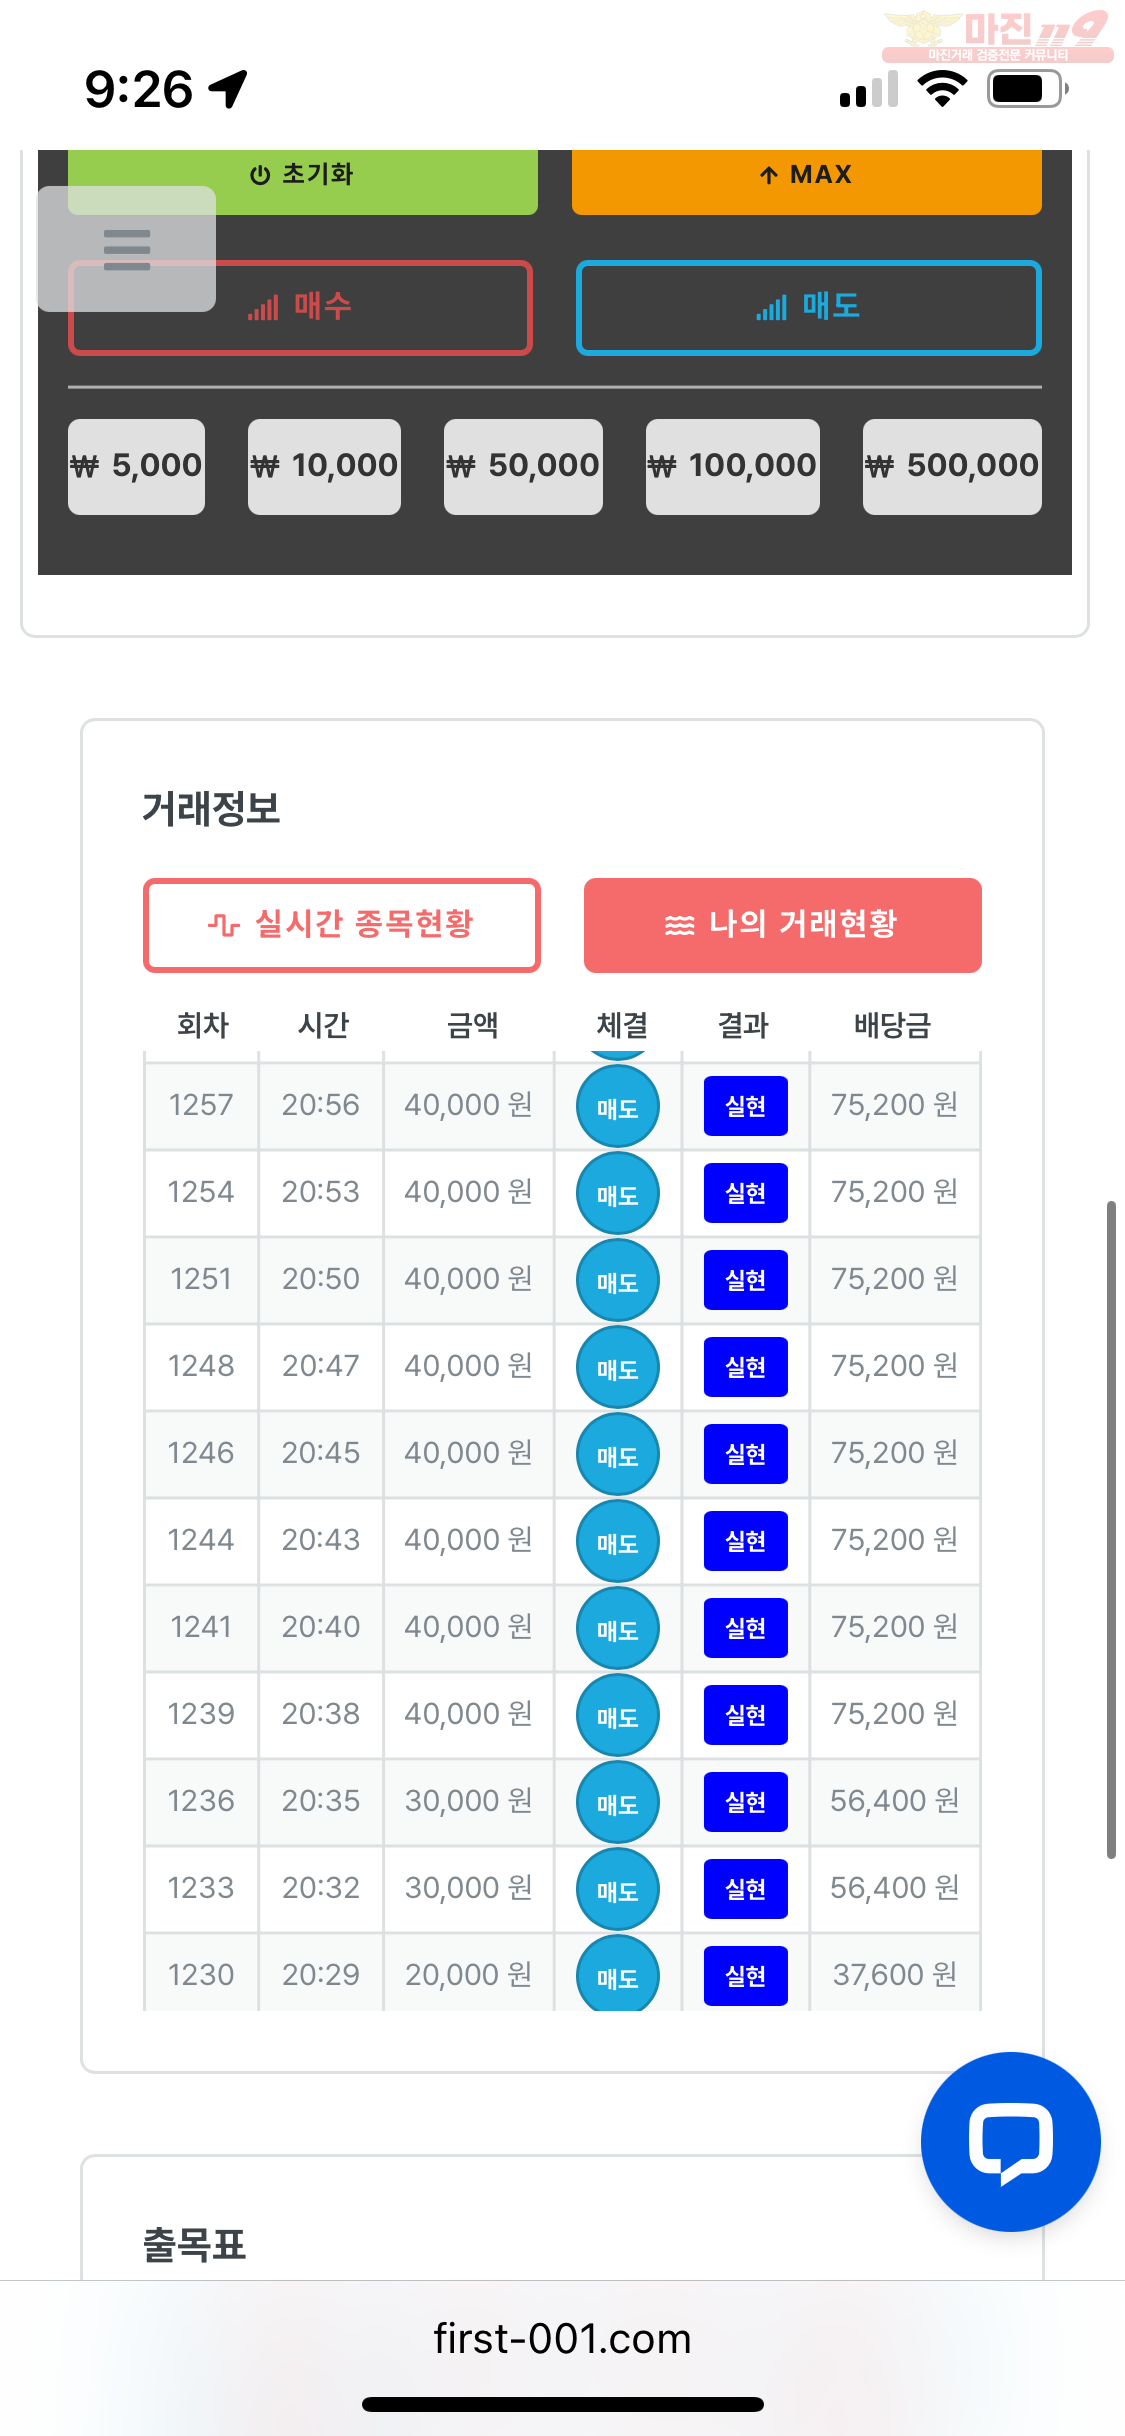Add ₩ 5,000 to the amount
The height and width of the screenshot is (2436, 1125).
click(x=137, y=466)
